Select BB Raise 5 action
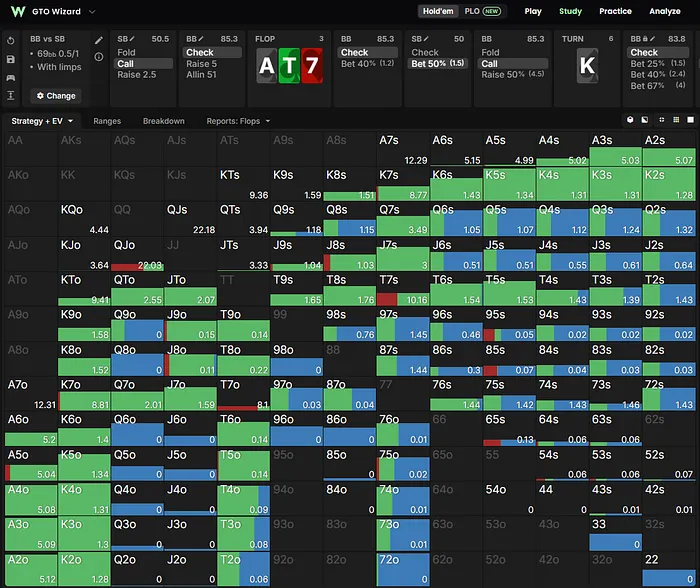 point(212,64)
